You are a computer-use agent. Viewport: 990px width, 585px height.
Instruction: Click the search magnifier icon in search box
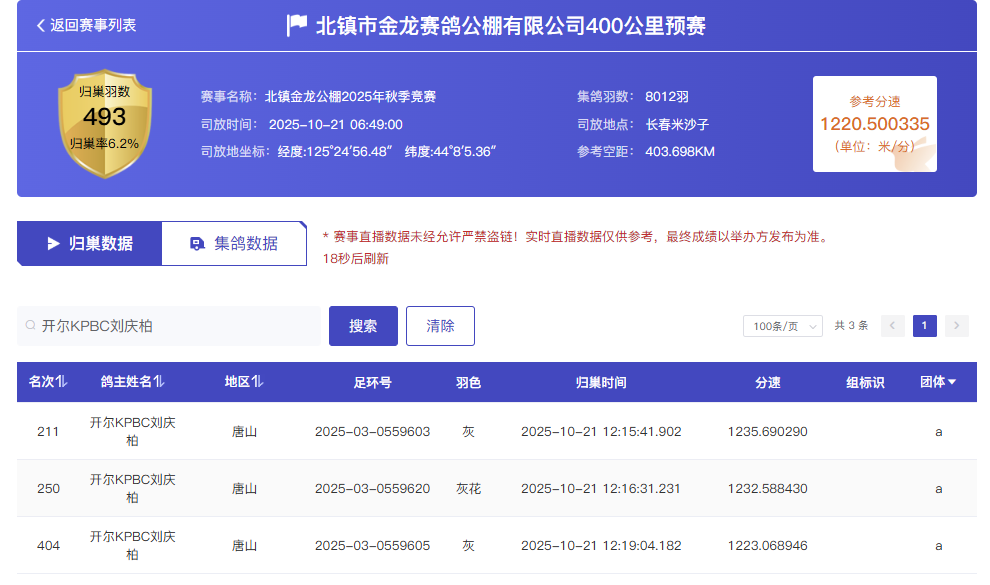click(31, 326)
